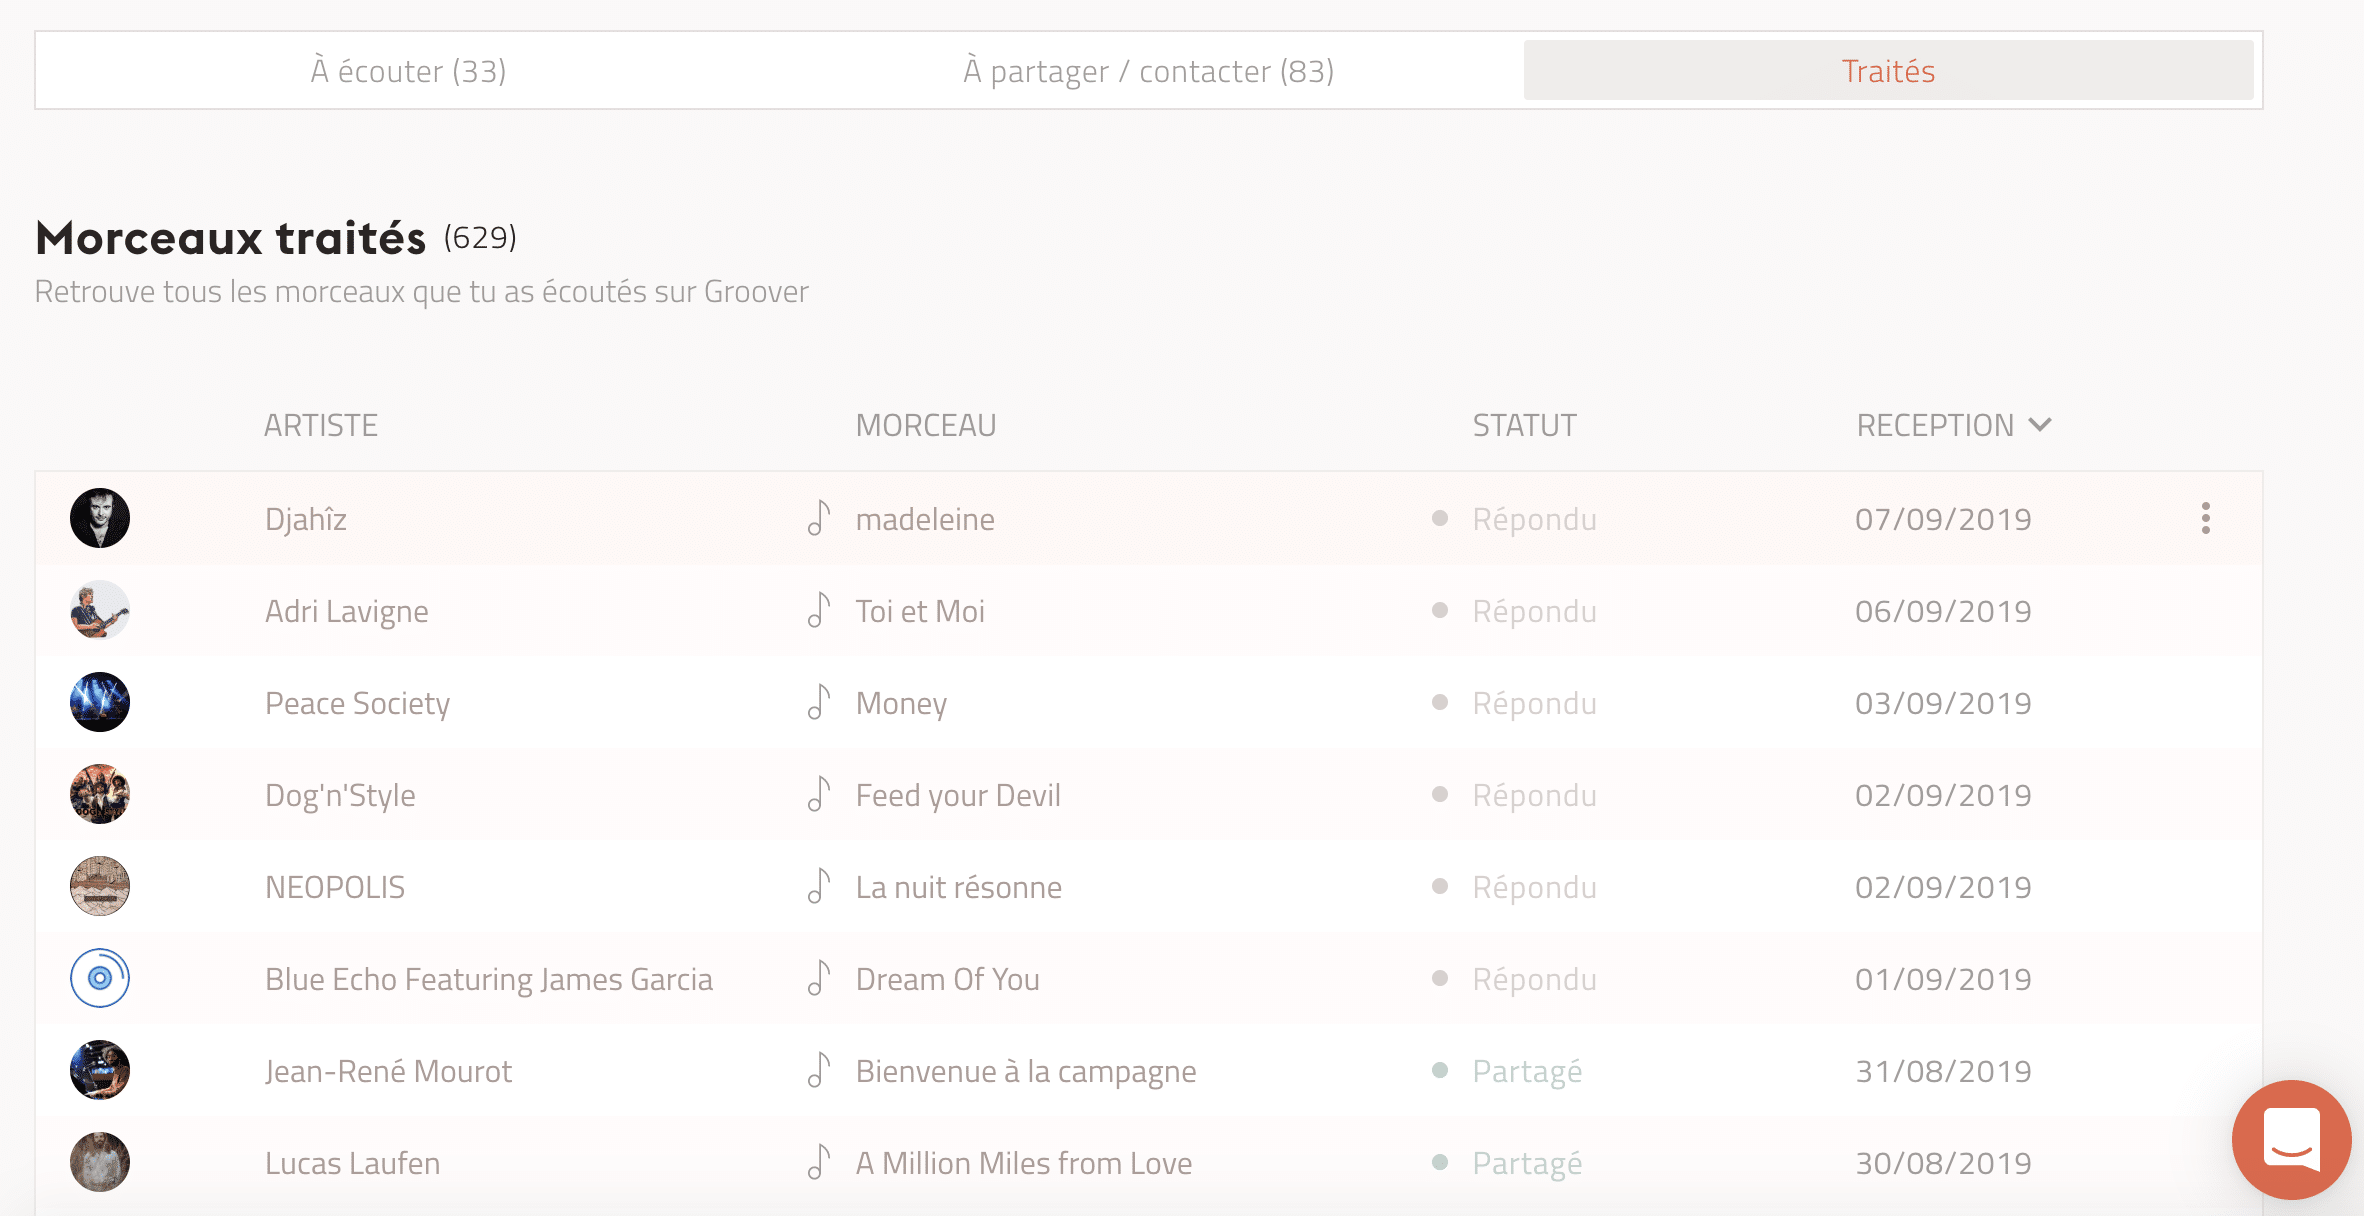Click the music note beside Toi et Moi

(x=819, y=610)
